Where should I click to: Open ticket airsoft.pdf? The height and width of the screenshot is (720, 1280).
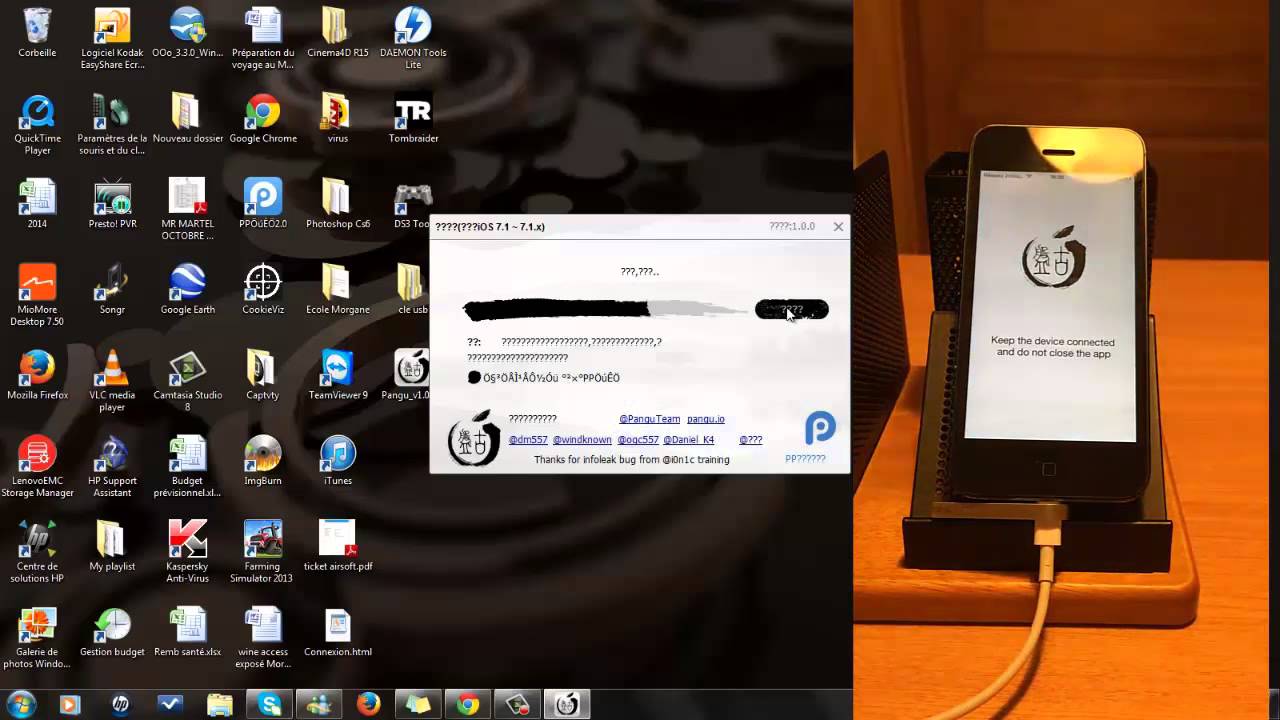point(338,546)
